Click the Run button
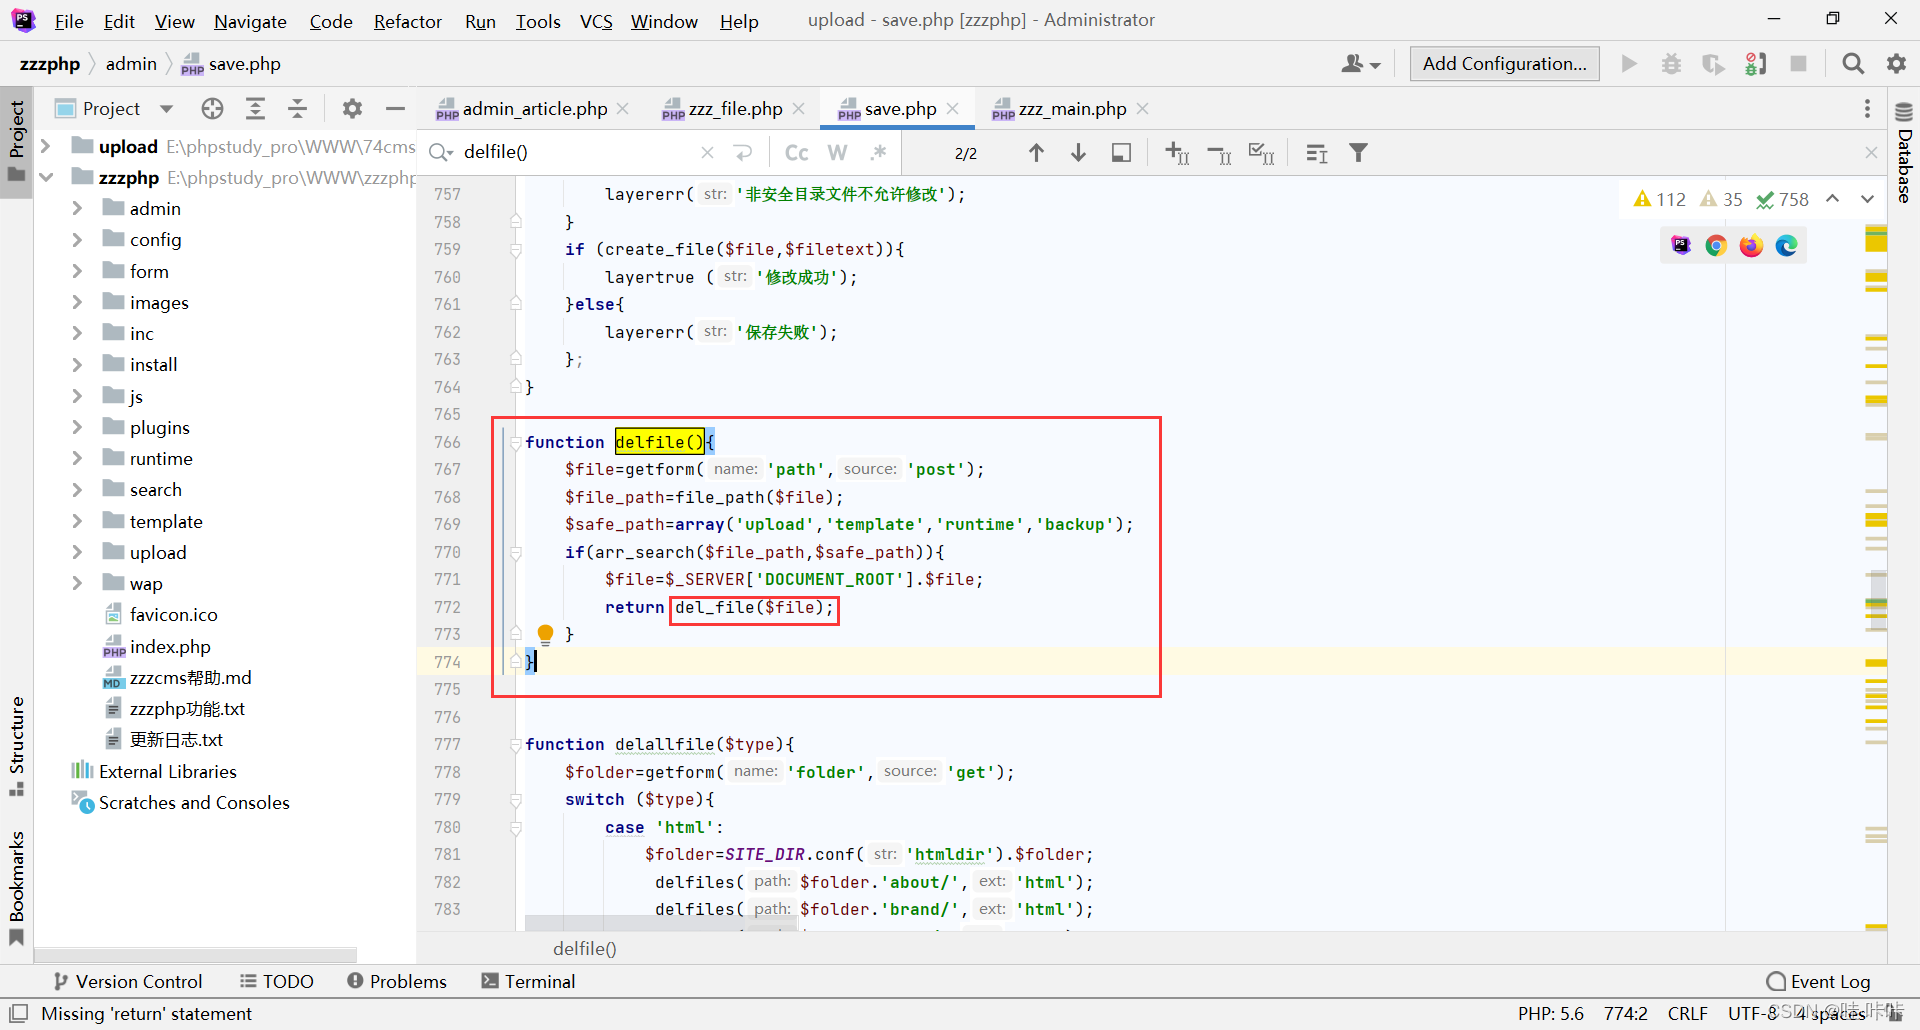The height and width of the screenshot is (1030, 1920). pos(1629,63)
